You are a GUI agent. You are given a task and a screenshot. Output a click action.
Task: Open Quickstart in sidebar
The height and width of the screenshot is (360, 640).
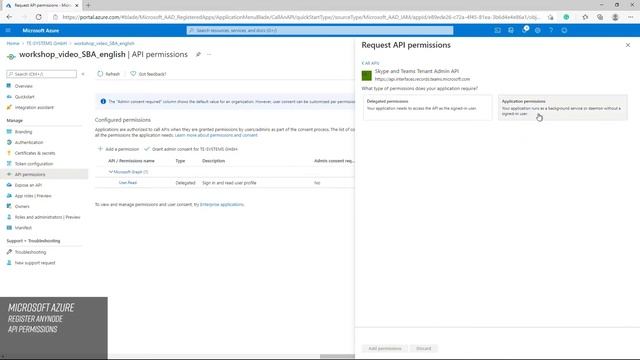tap(24, 97)
